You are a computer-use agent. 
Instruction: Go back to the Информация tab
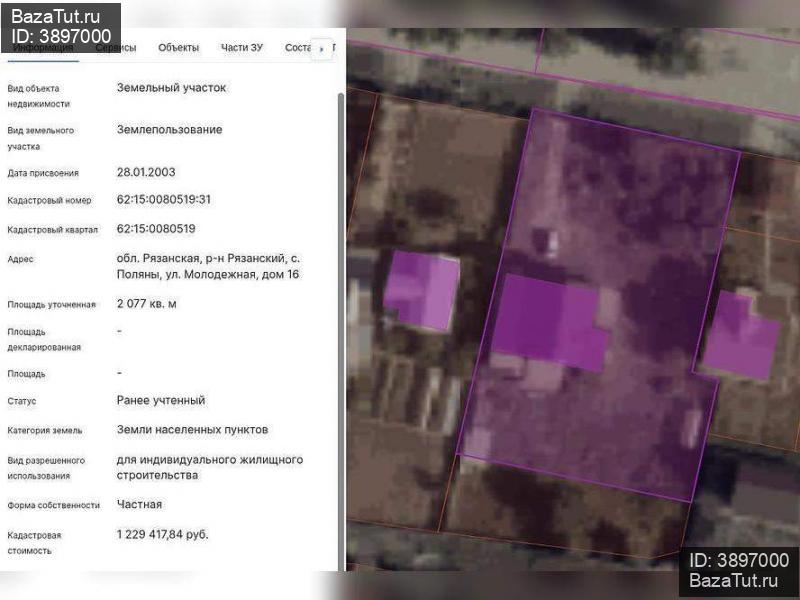click(x=43, y=47)
